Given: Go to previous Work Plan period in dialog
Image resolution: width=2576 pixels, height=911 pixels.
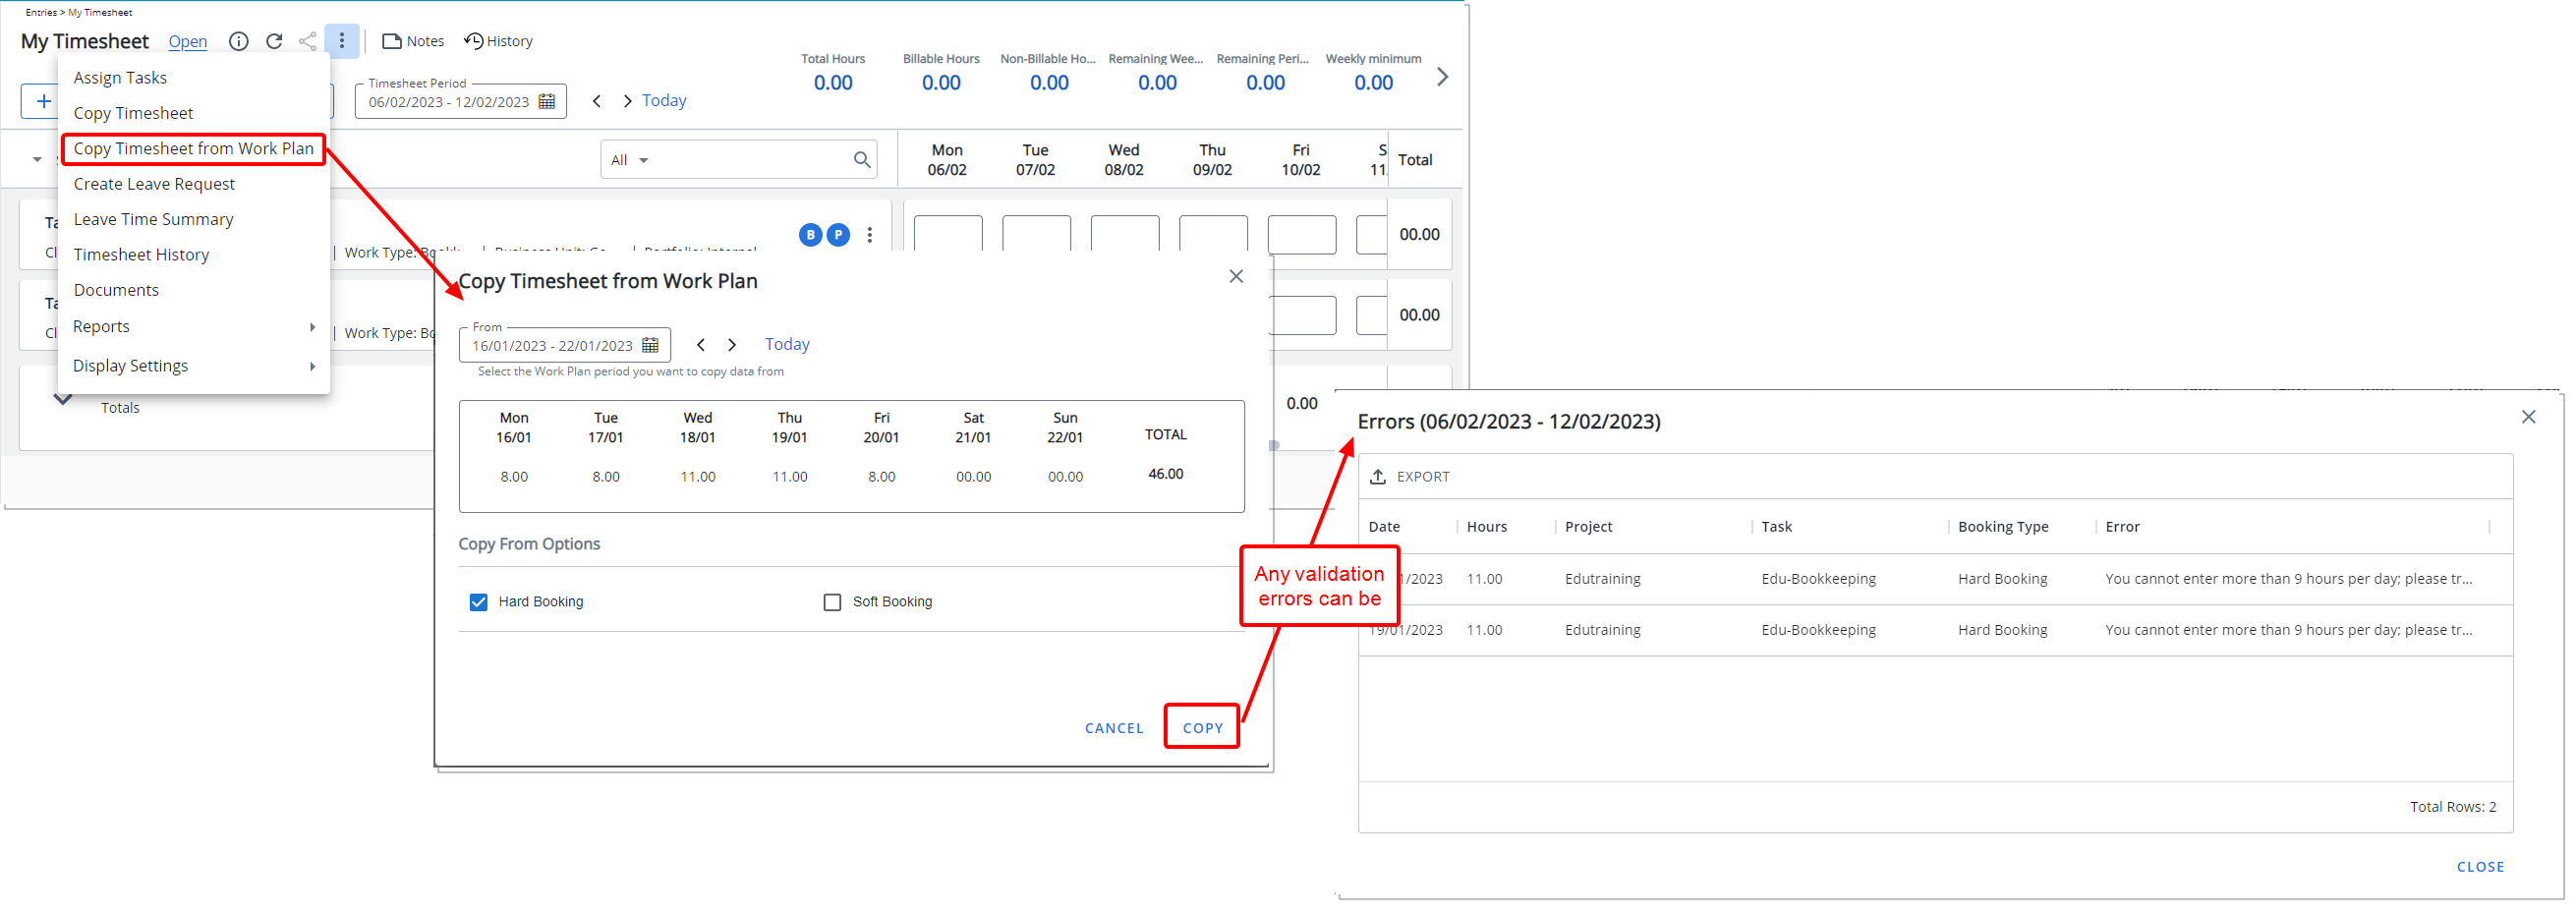Looking at the screenshot, I should click(x=701, y=345).
